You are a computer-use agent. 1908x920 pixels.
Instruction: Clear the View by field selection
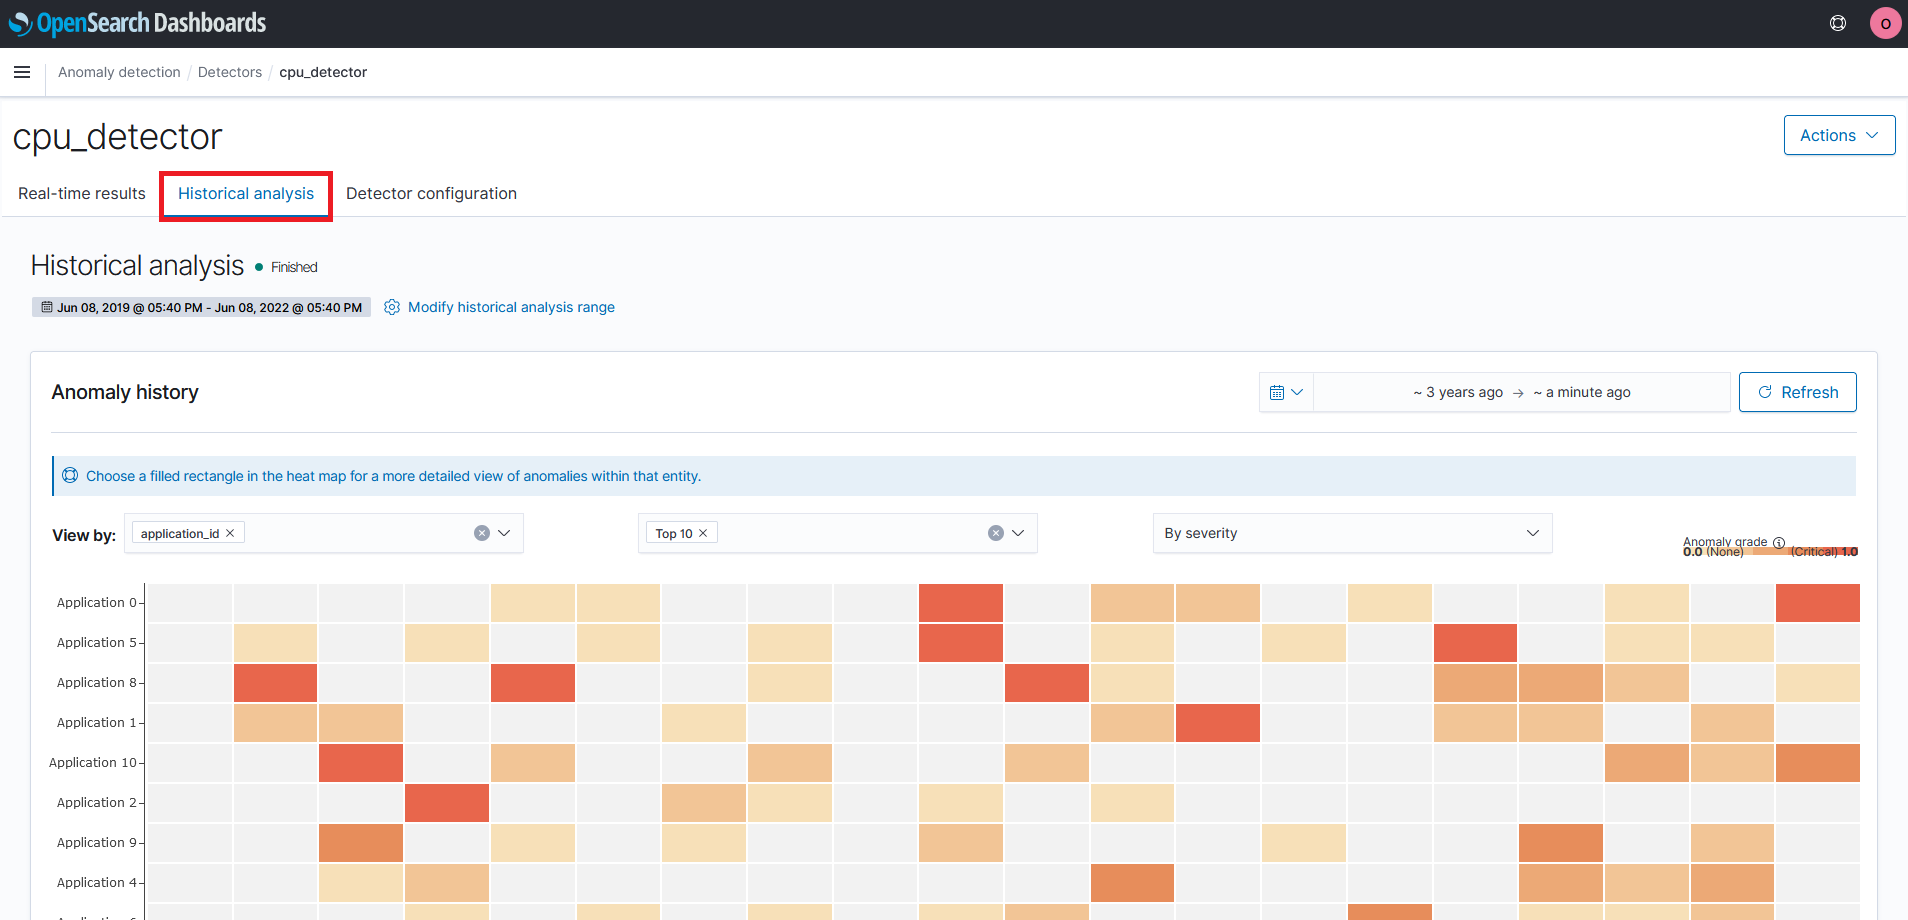(482, 533)
